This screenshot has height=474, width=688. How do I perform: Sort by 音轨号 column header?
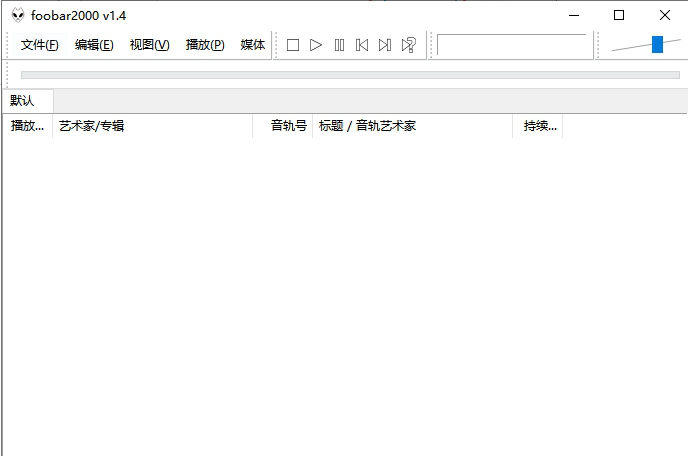point(283,126)
